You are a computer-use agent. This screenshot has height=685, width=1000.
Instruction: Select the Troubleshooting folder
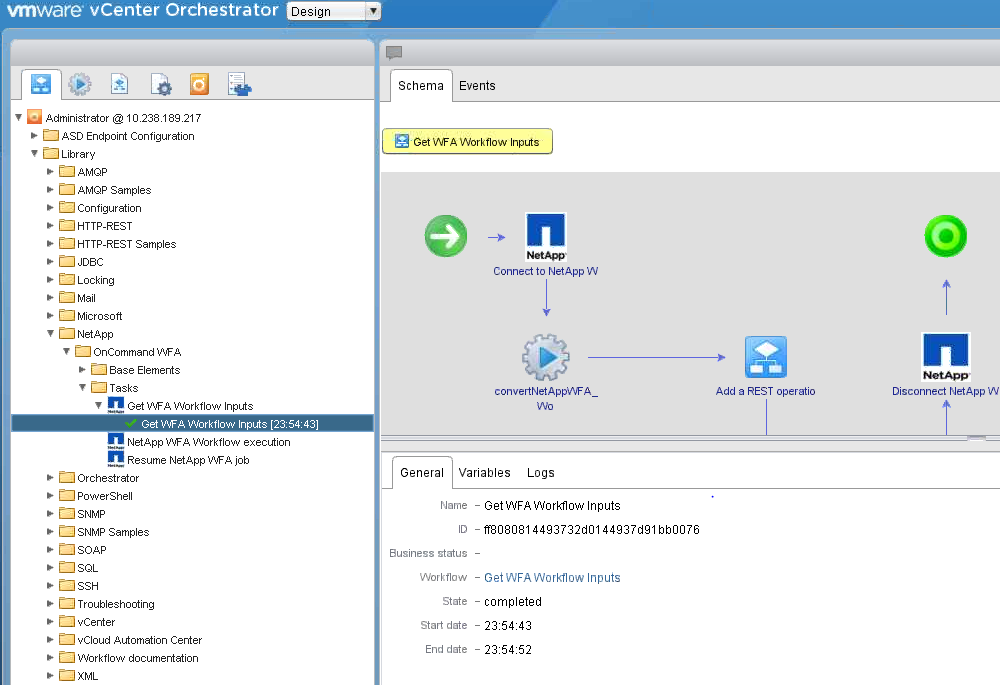(116, 604)
